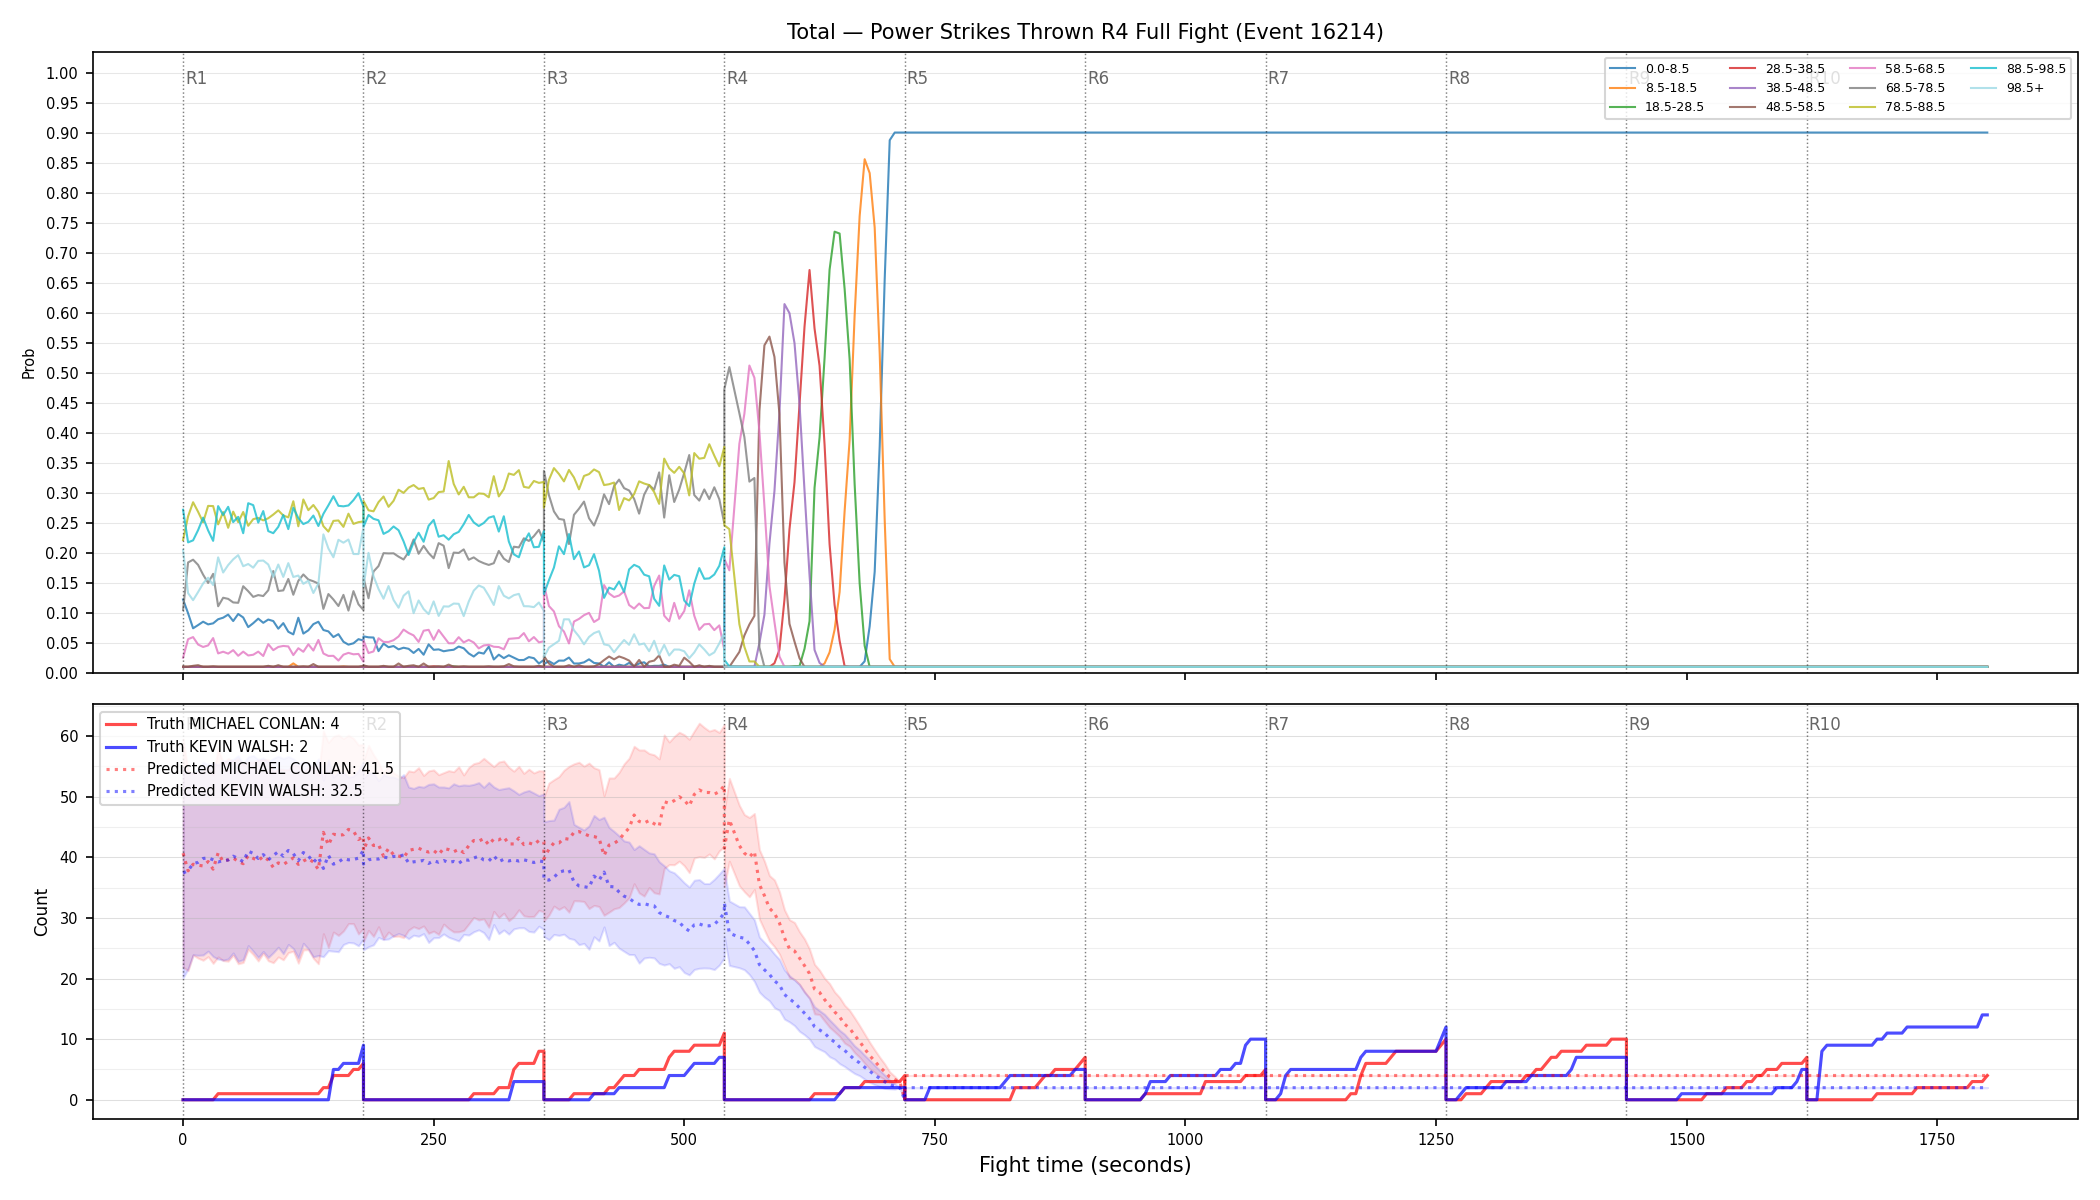Click the R8 round marker in bottom chart
Viewport: 2100px width, 1200px height.
tap(1459, 724)
